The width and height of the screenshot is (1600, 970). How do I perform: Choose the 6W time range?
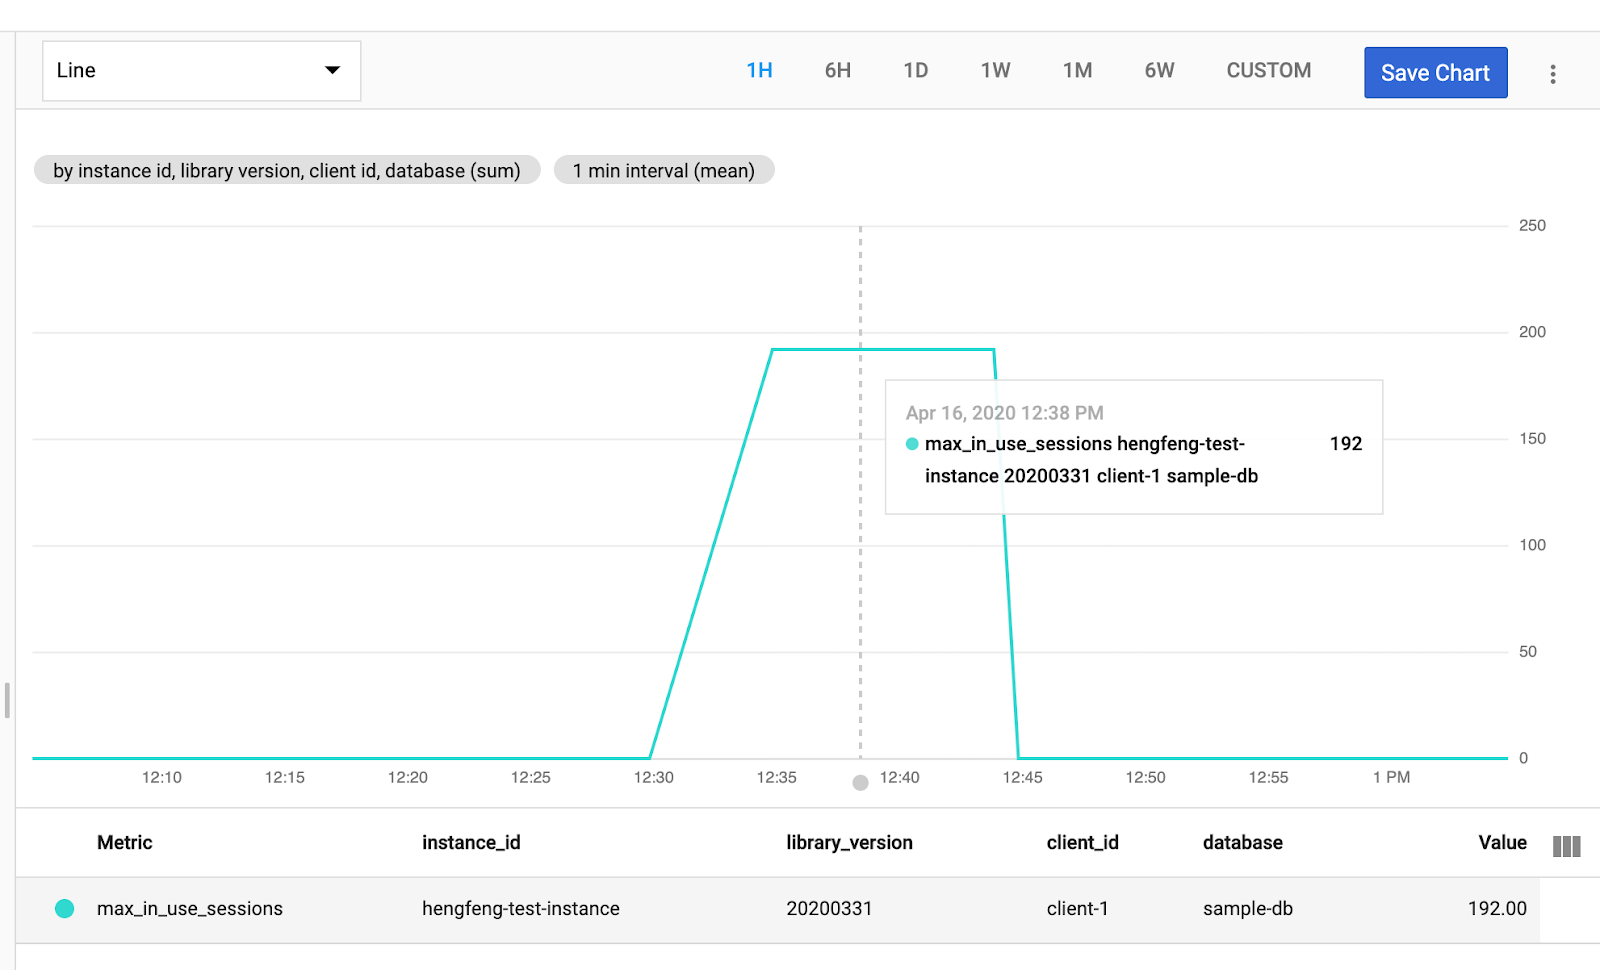click(x=1158, y=70)
